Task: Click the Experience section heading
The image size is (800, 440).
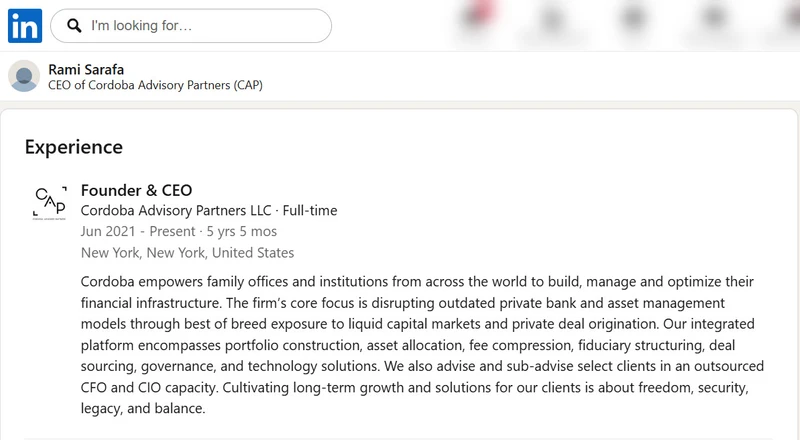Action: pos(74,147)
